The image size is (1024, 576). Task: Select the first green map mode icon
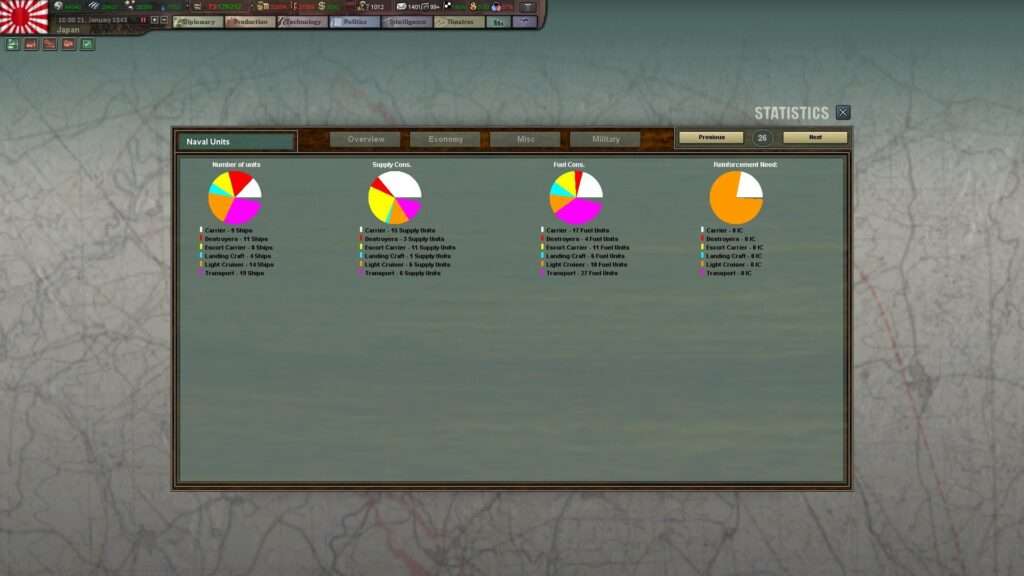(x=12, y=44)
